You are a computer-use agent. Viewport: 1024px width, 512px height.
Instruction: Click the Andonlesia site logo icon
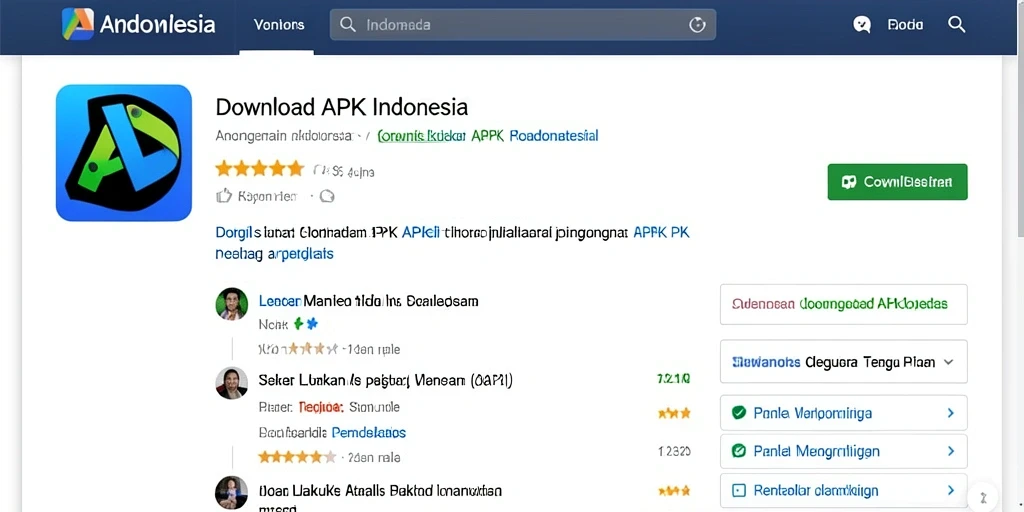(78, 24)
